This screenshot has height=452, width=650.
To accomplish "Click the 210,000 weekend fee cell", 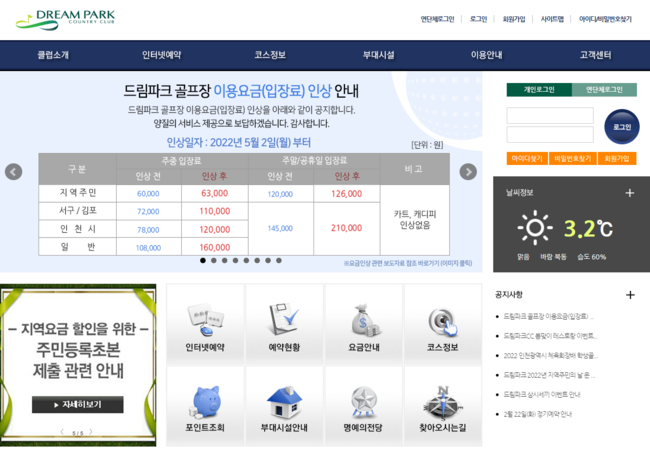I will (347, 228).
